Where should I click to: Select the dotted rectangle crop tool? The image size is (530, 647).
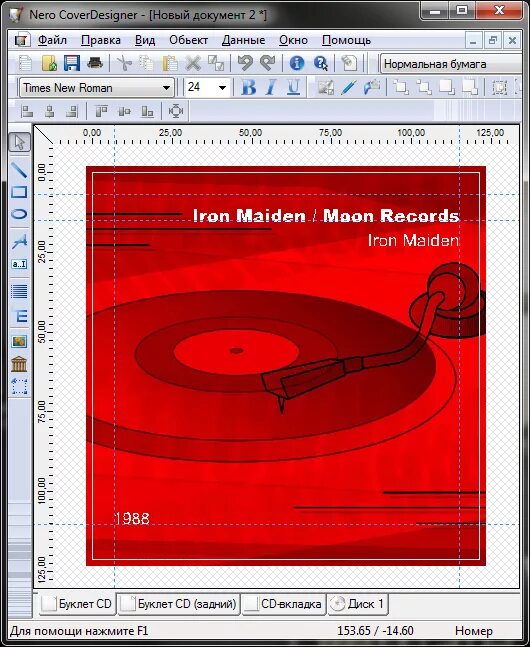pos(19,387)
